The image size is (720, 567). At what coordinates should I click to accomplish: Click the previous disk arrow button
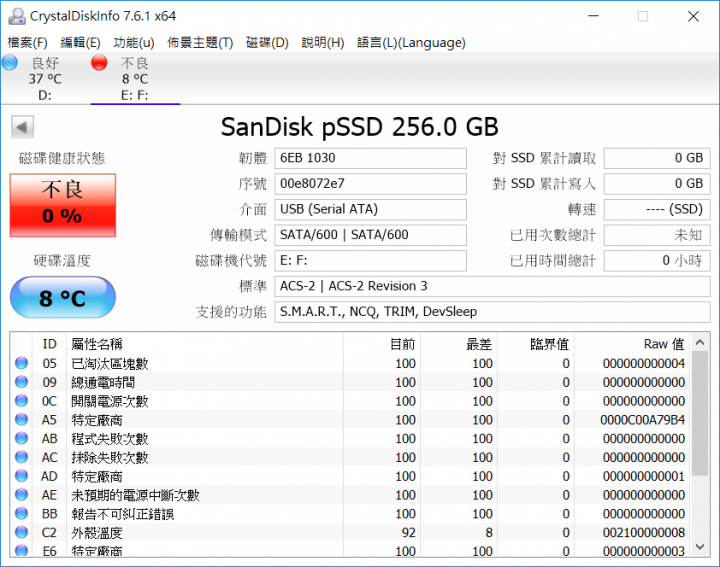(22, 127)
